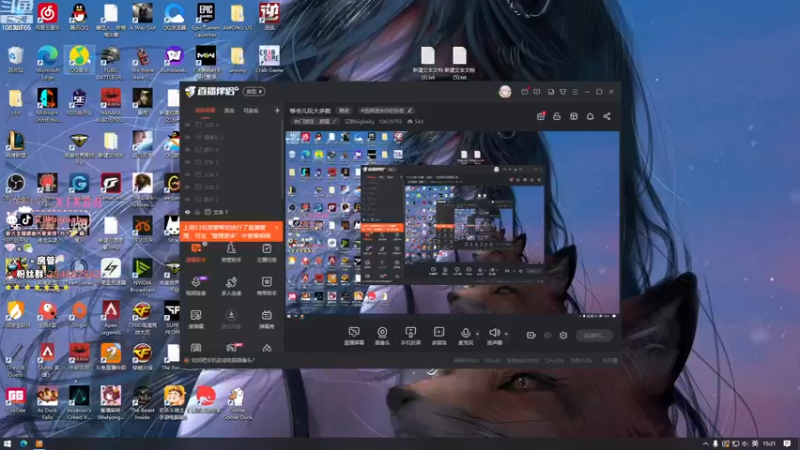This screenshot has width=800, height=450.
Task: Open the video co-streaming mic tool
Action: point(196,286)
